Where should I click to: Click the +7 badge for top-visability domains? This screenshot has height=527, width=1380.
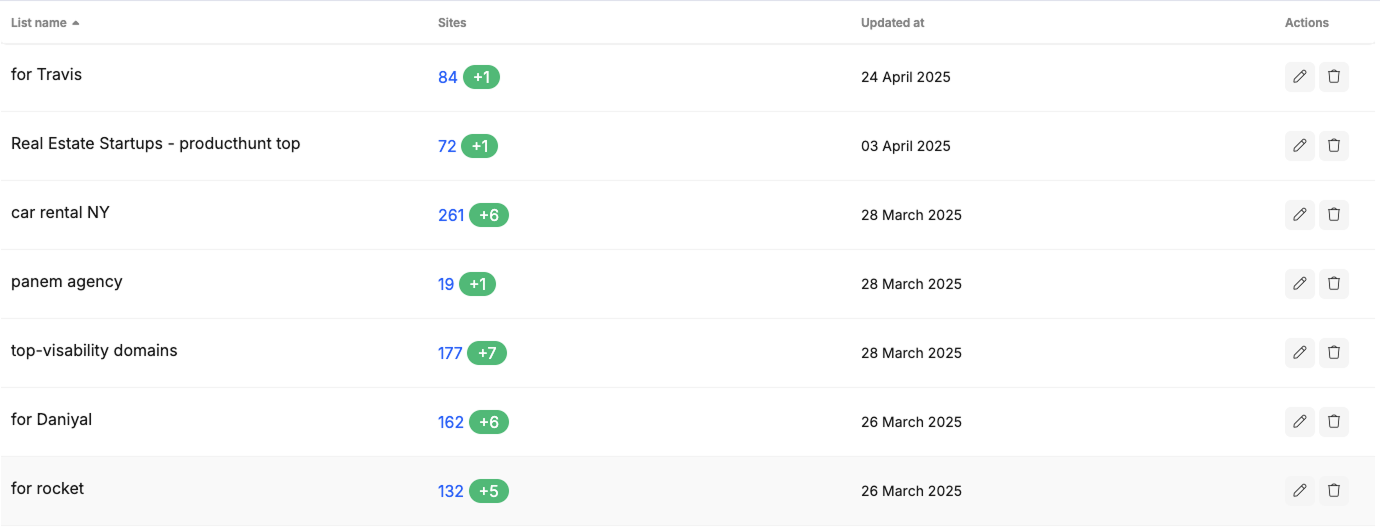[x=487, y=353]
